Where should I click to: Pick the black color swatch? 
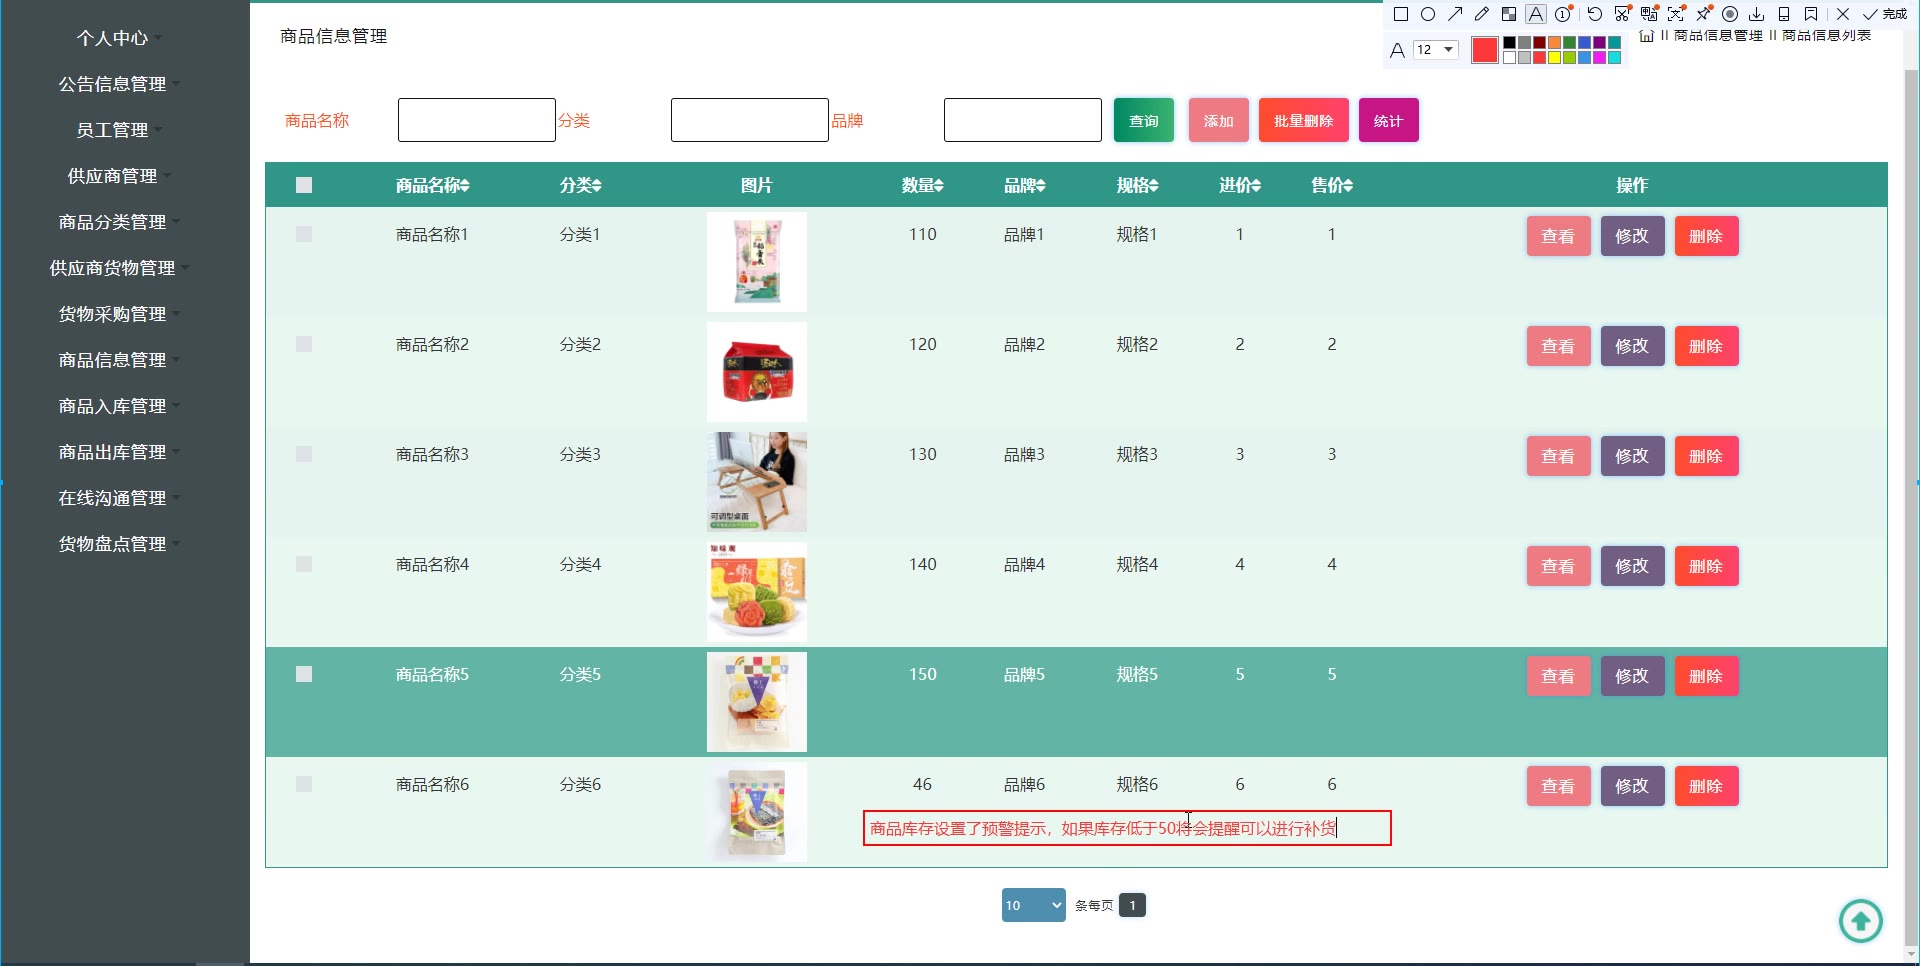click(x=1509, y=42)
